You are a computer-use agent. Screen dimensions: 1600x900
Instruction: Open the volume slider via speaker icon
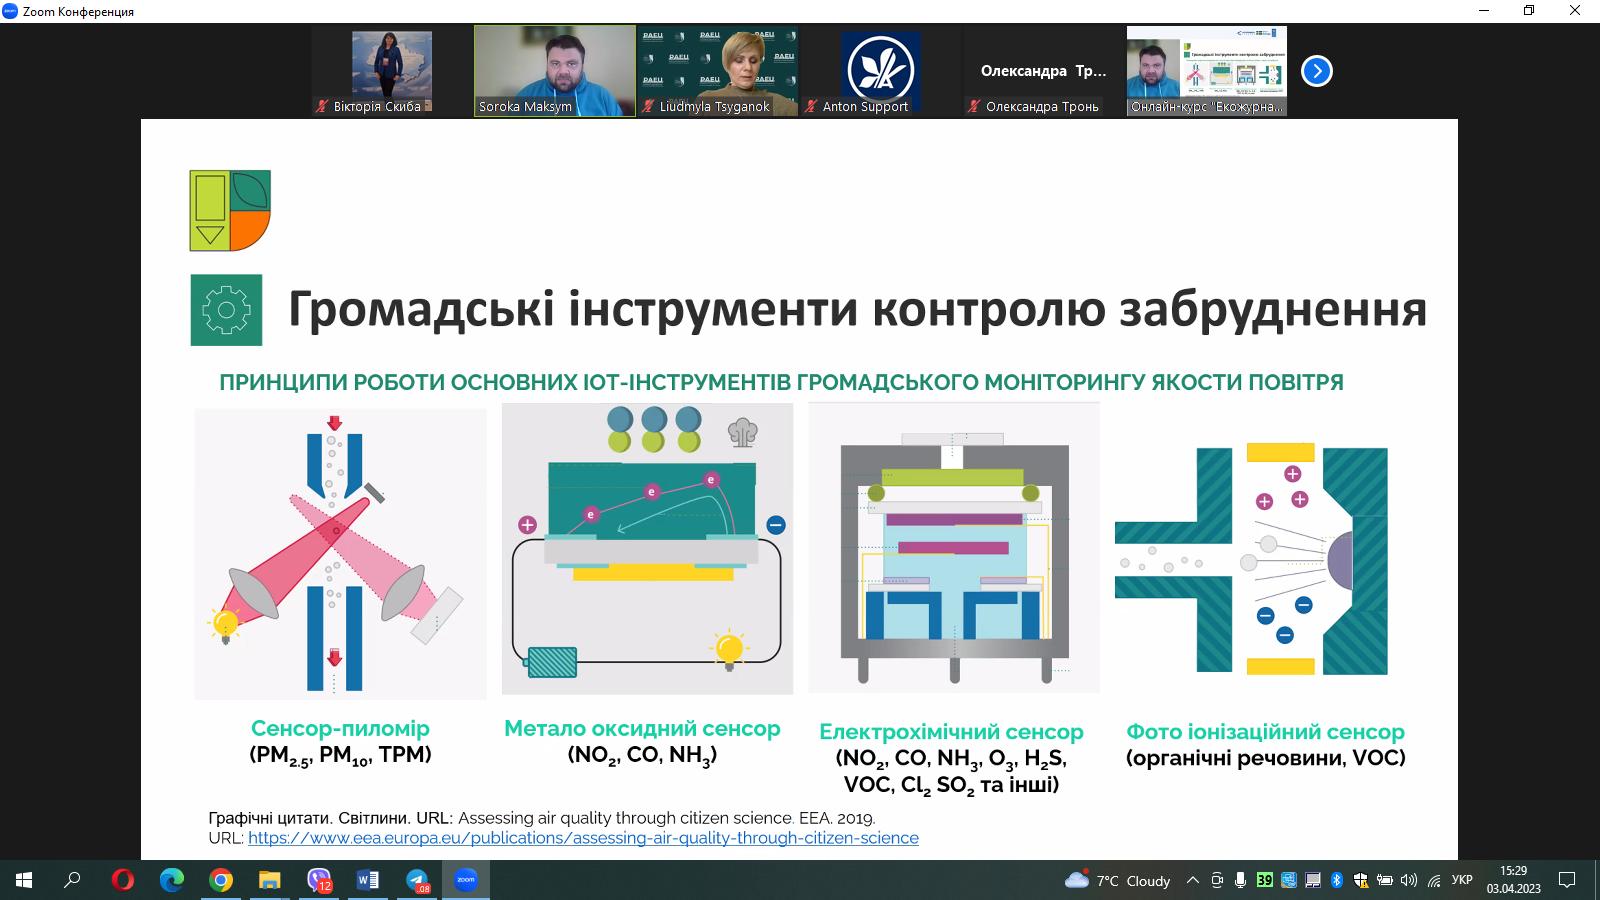[x=1410, y=881]
